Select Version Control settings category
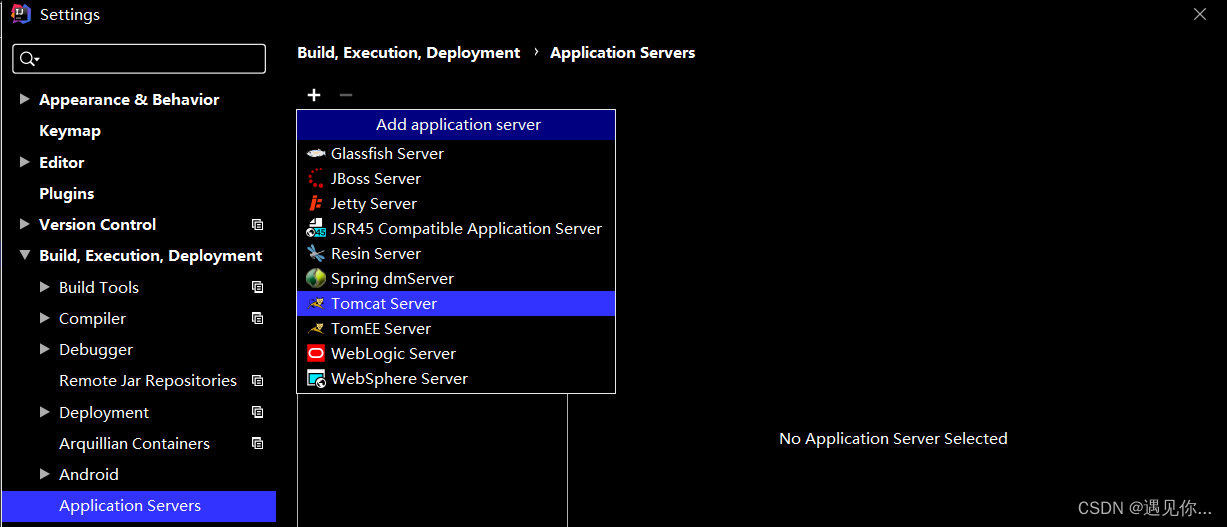This screenshot has width=1227, height=527. [97, 225]
